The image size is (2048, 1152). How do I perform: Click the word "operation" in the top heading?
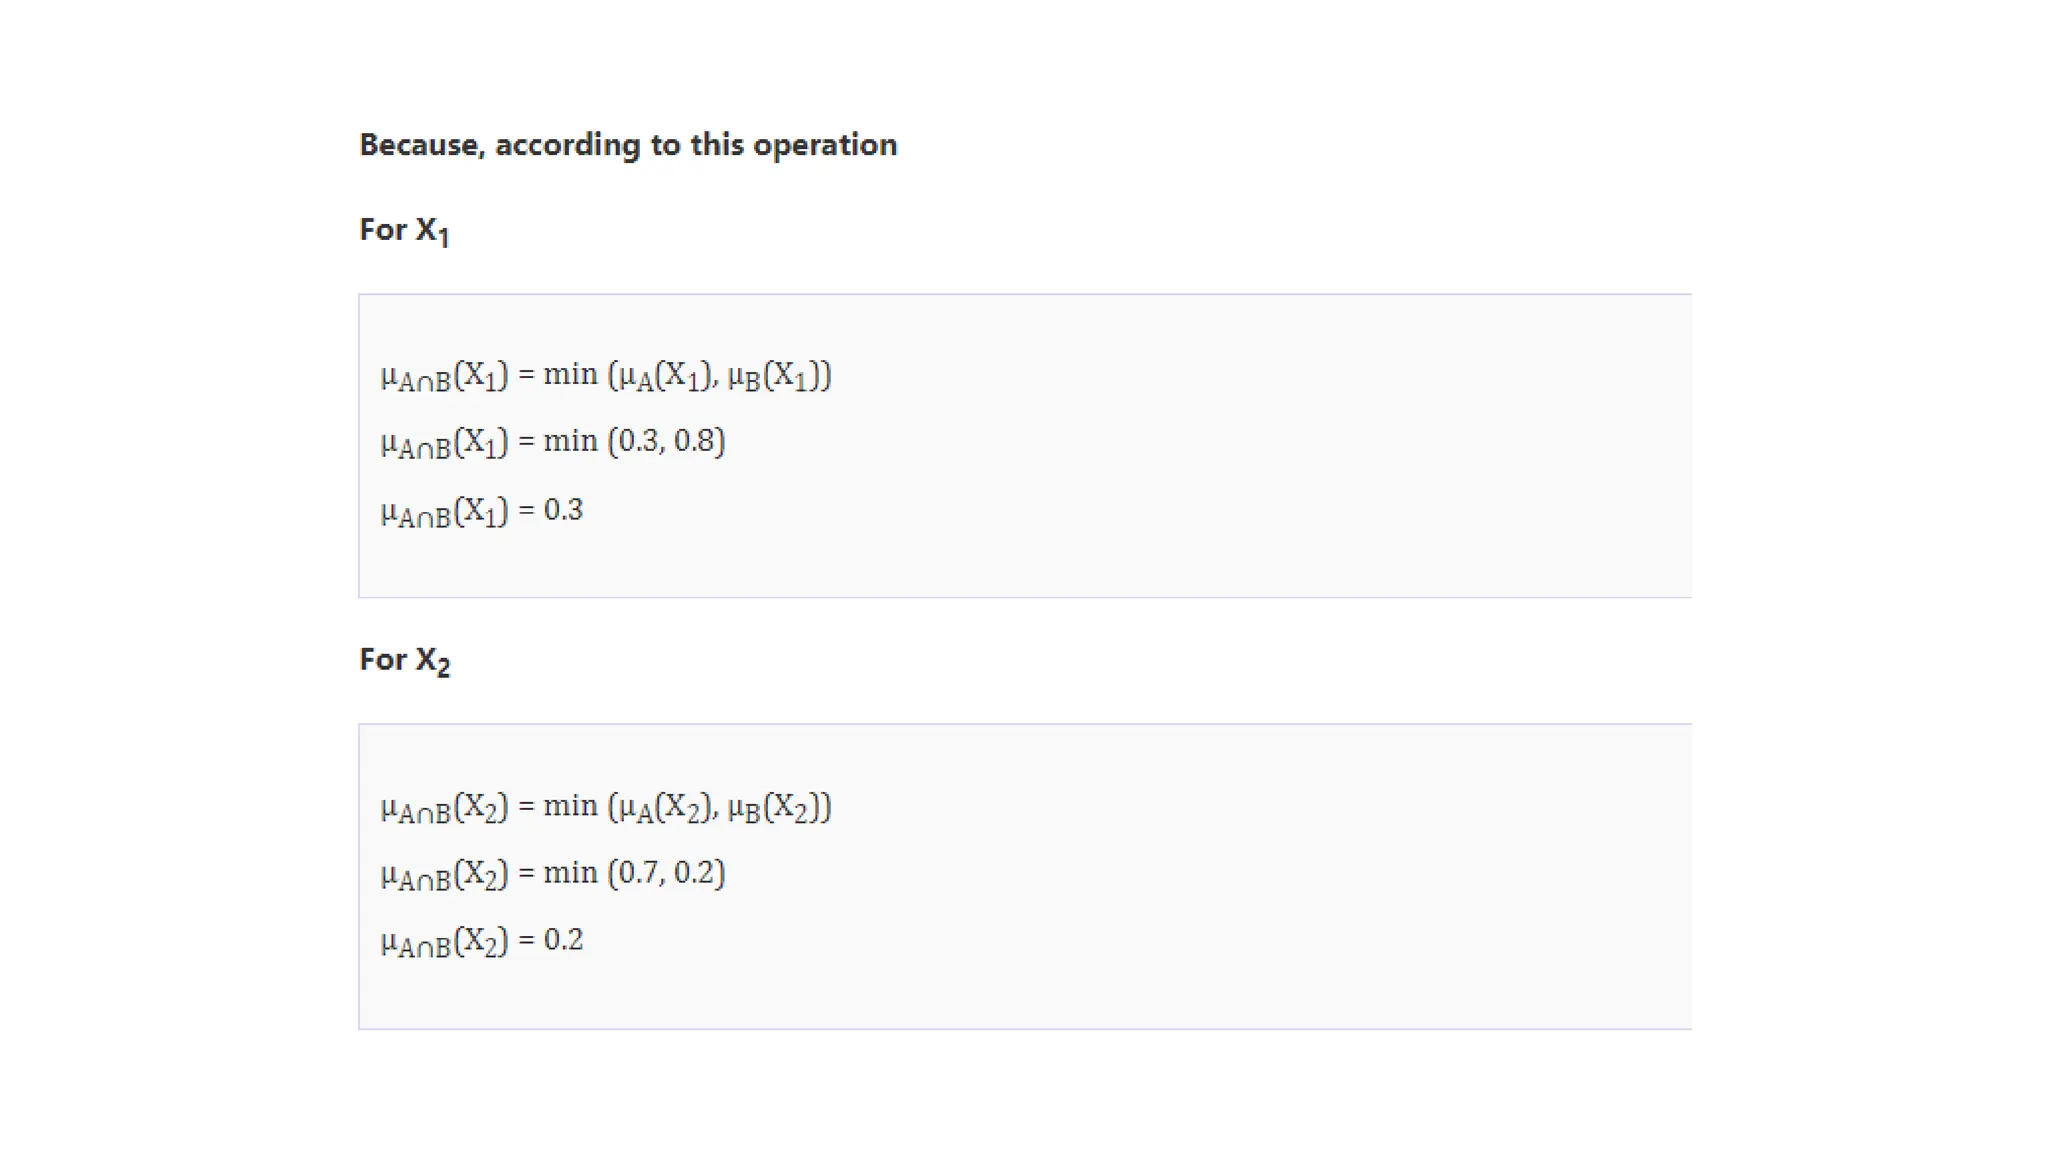(825, 145)
